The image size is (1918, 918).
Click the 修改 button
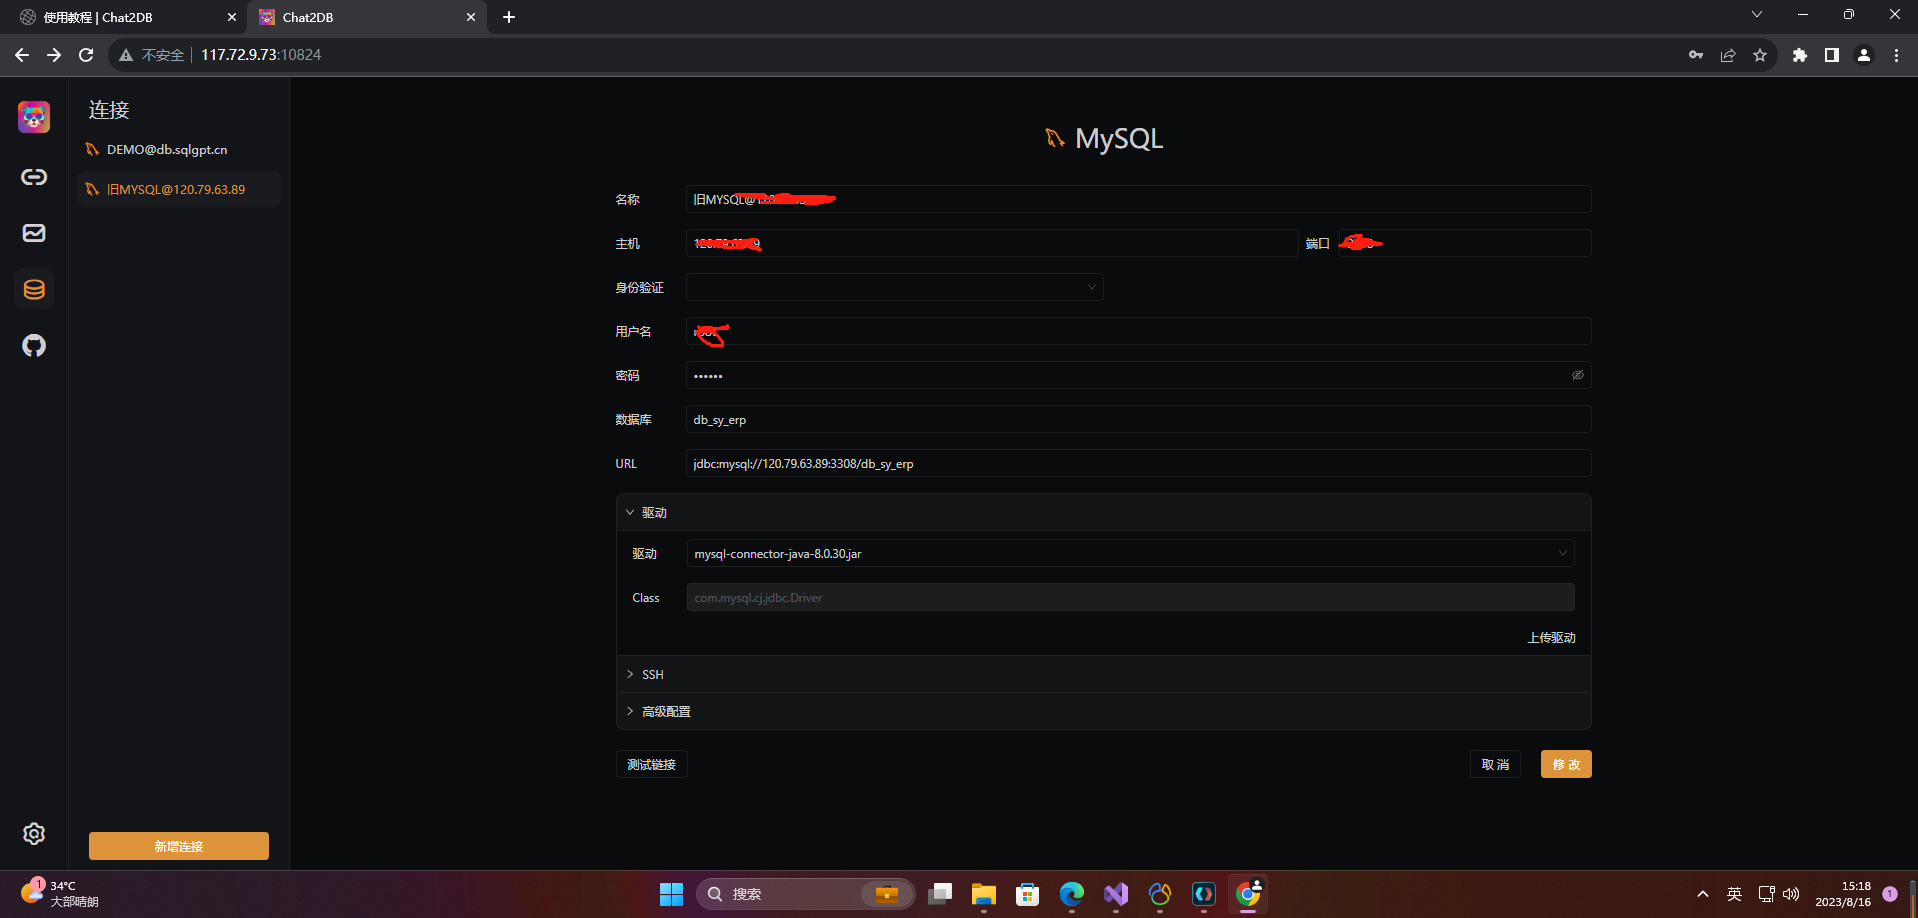1566,764
